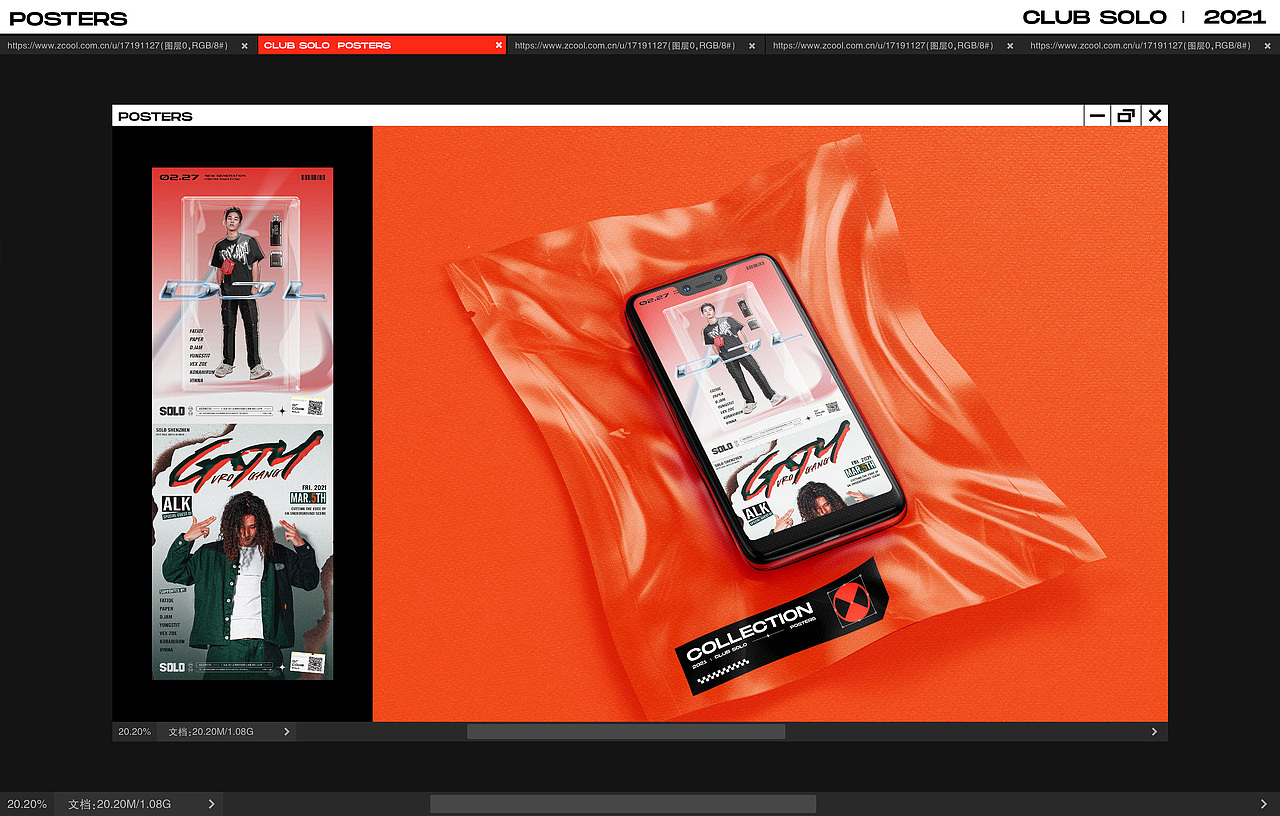Viewport: 1280px width, 816px height.
Task: Switch to the CLUB SOLO POSTERS tab
Action: click(x=381, y=45)
